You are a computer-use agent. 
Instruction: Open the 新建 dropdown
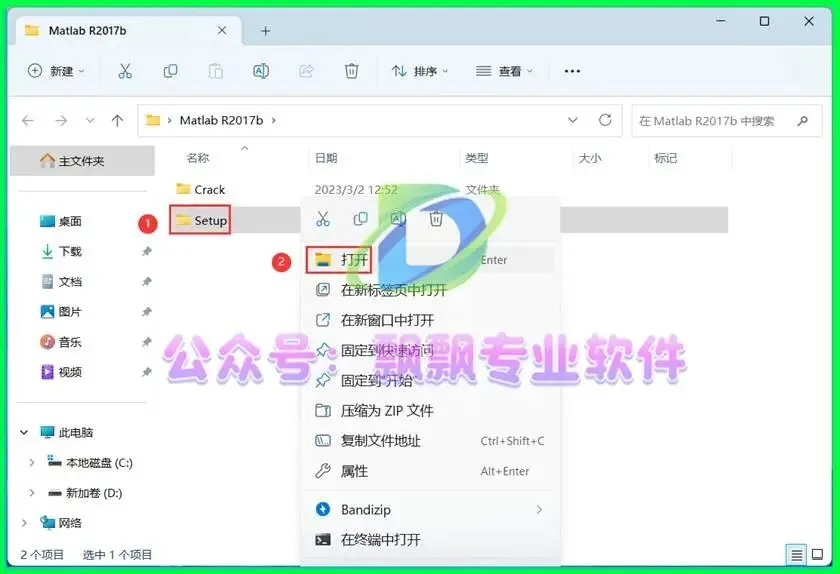point(56,71)
